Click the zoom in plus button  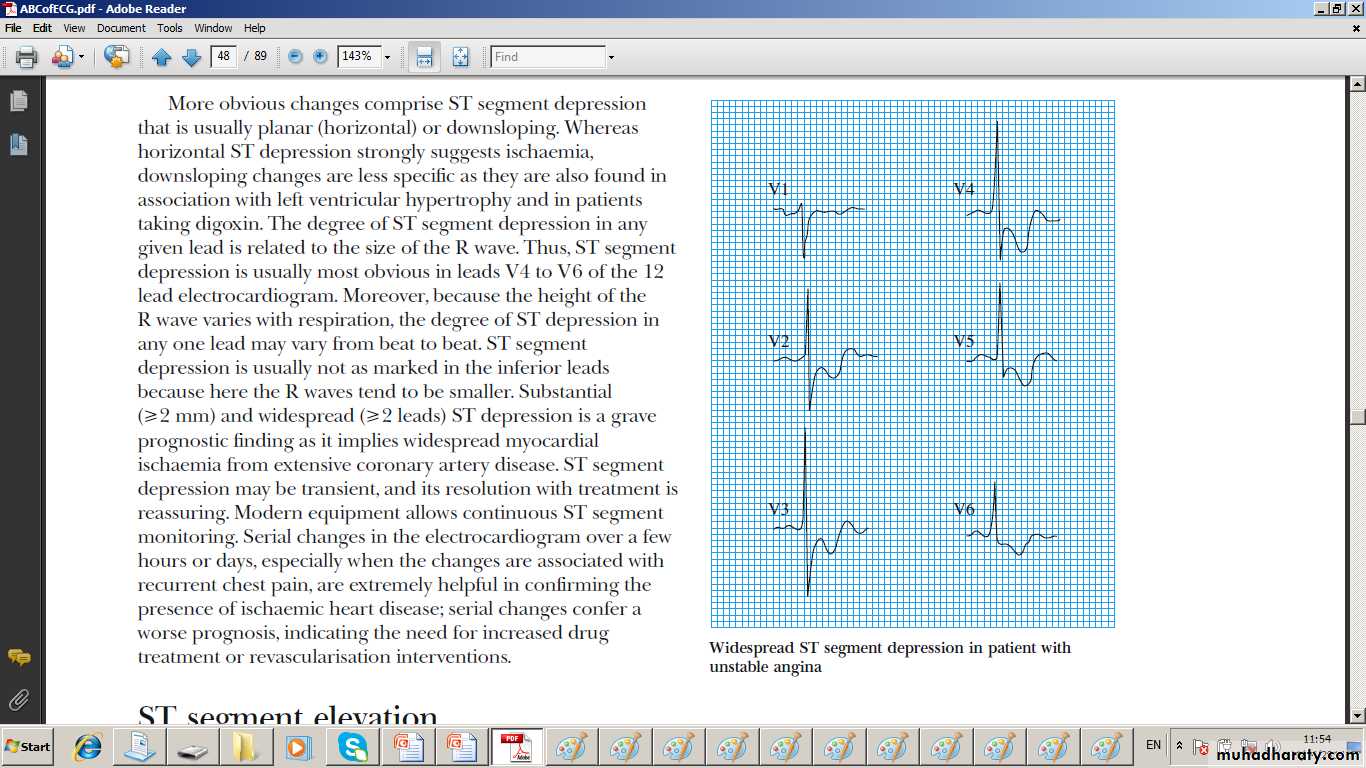tap(320, 57)
